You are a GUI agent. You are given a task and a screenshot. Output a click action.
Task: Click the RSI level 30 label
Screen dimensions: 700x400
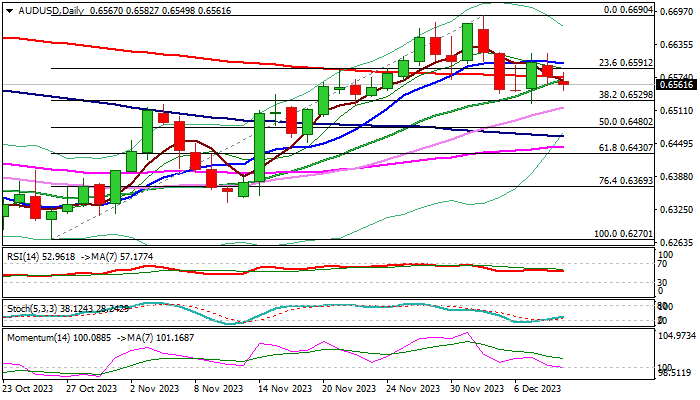(x=662, y=283)
